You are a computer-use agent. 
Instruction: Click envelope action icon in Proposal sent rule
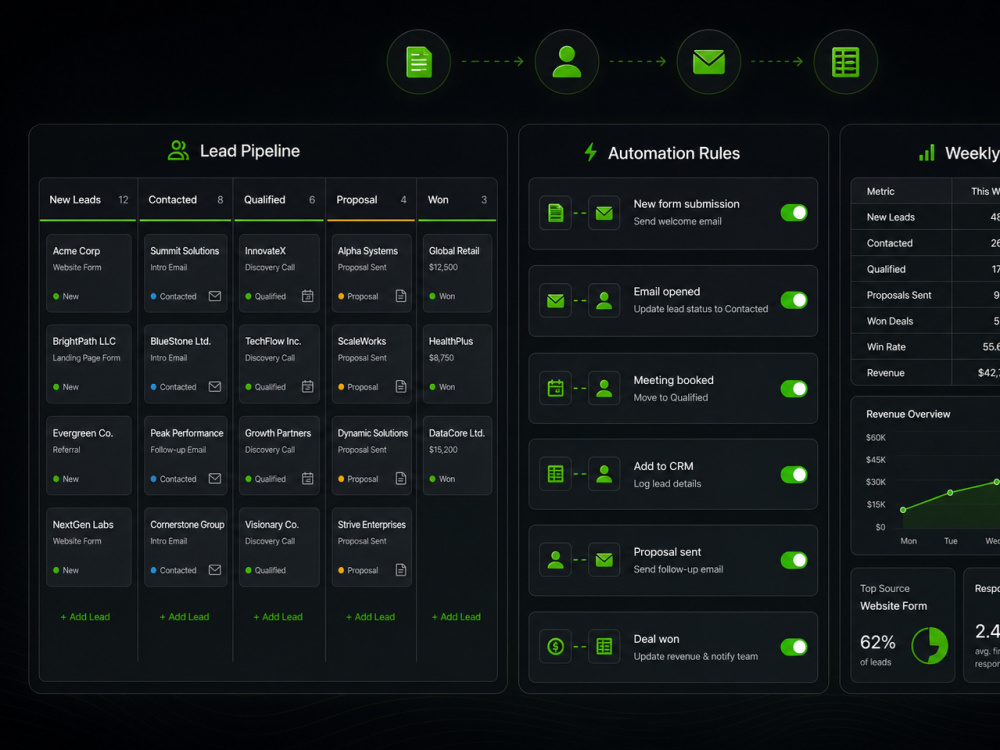[604, 560]
